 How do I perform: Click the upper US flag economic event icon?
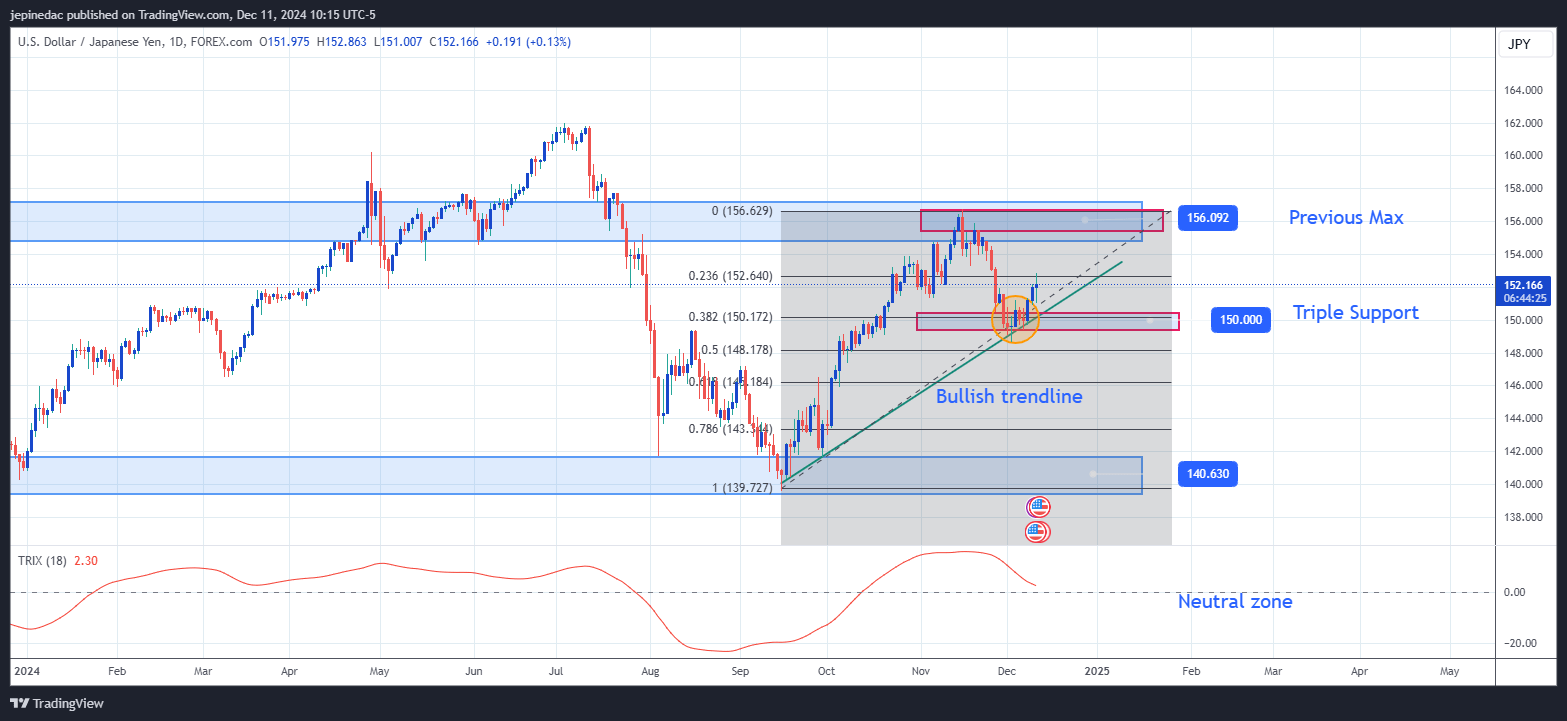pyautogui.click(x=1038, y=508)
